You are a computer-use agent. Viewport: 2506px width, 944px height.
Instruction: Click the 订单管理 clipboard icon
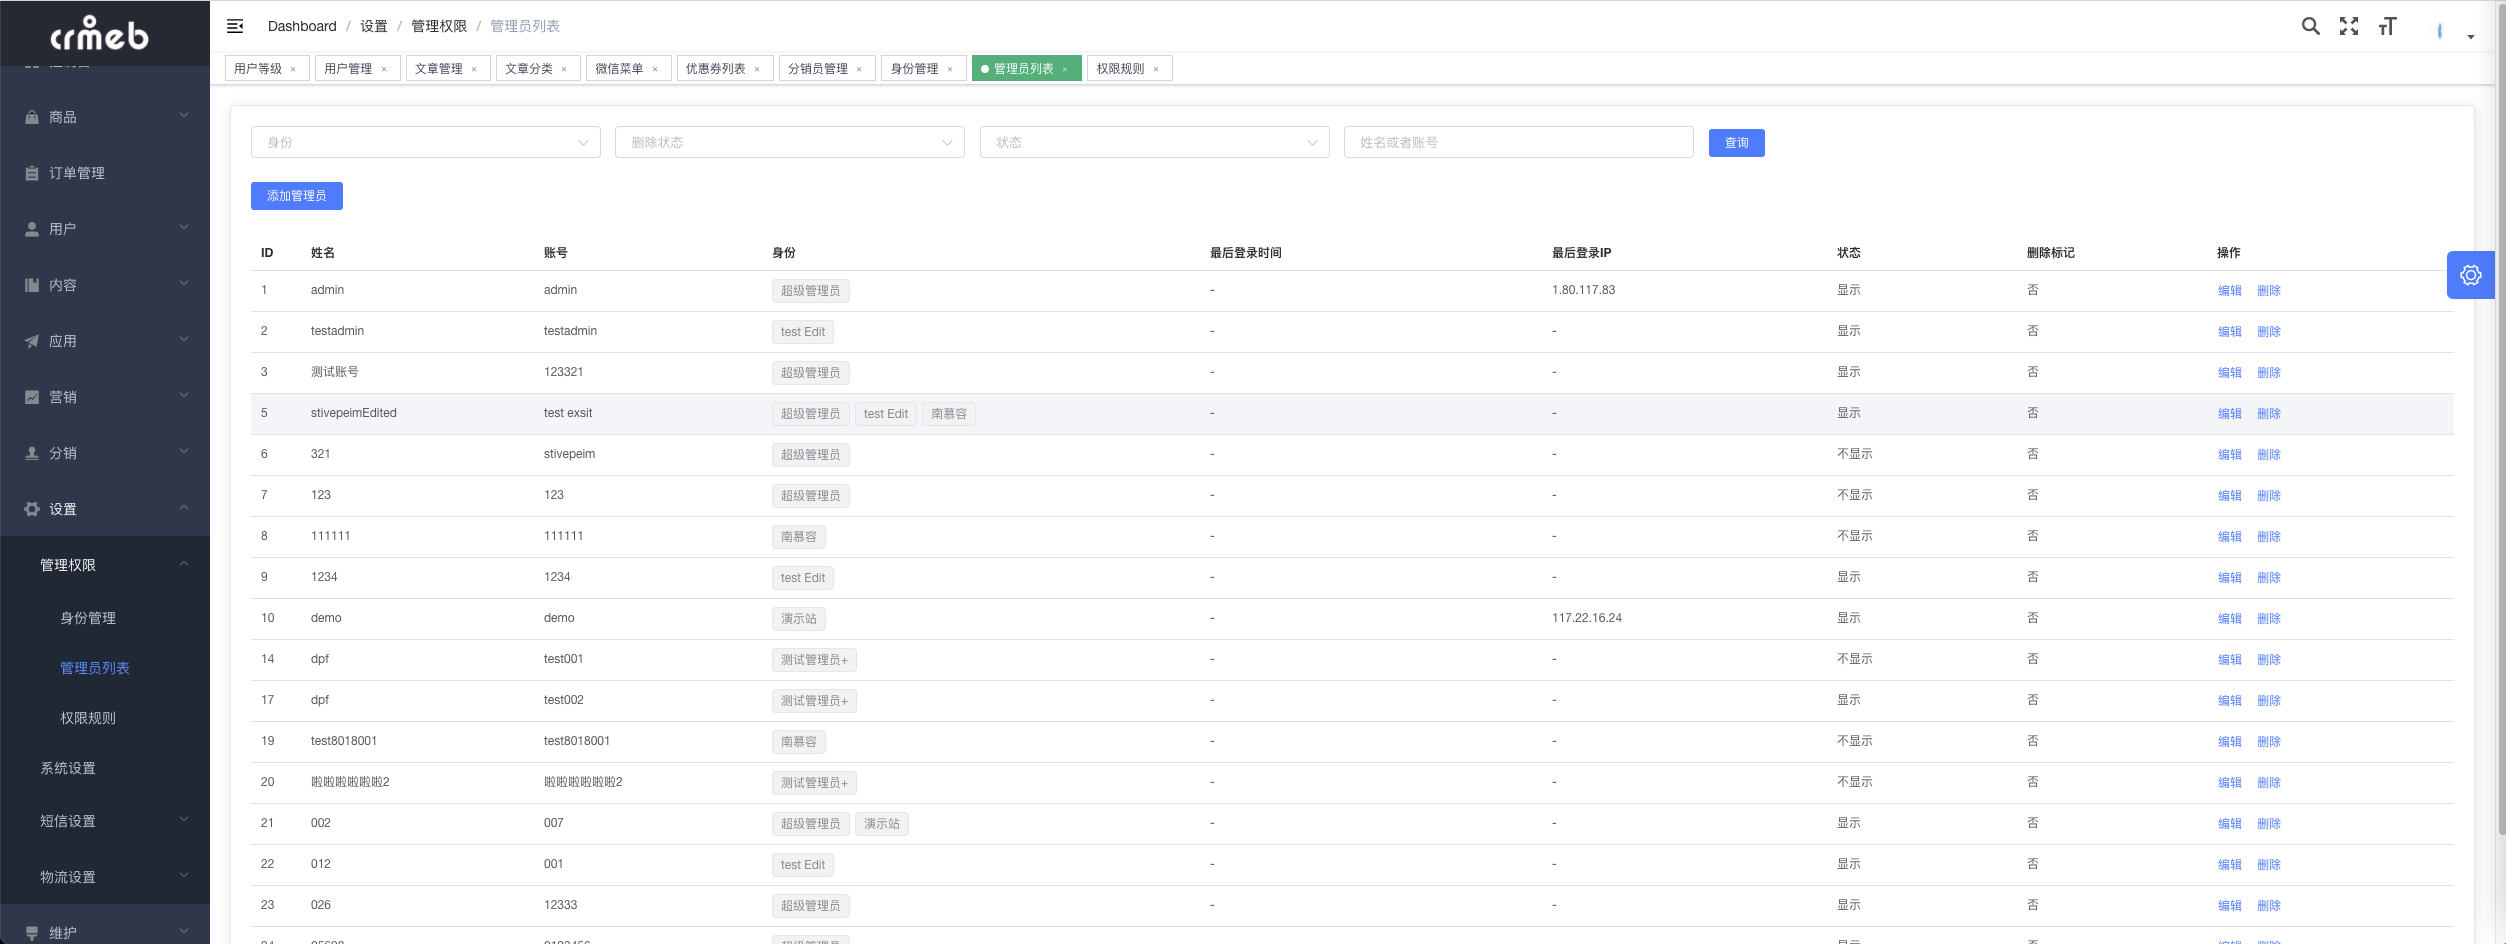[32, 173]
